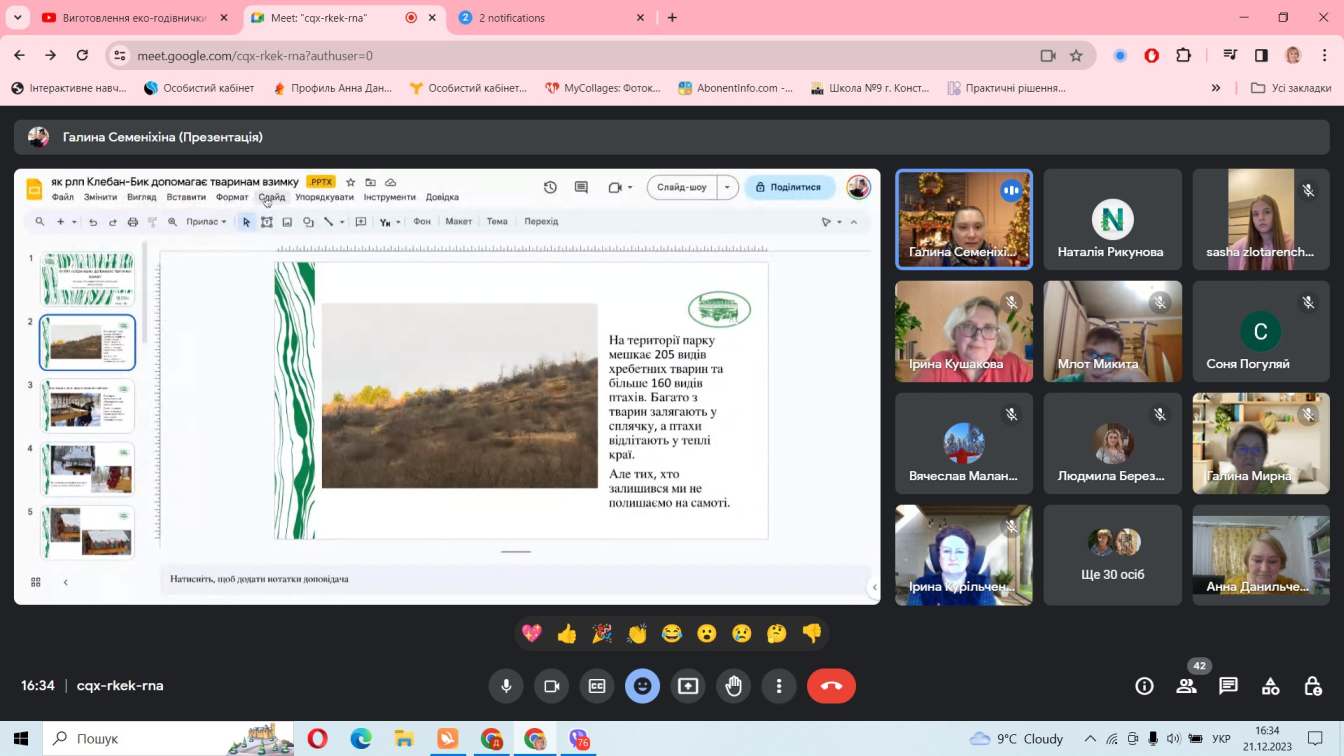Open the participants list panel
Screen dimensions: 1344x756
(1186, 686)
